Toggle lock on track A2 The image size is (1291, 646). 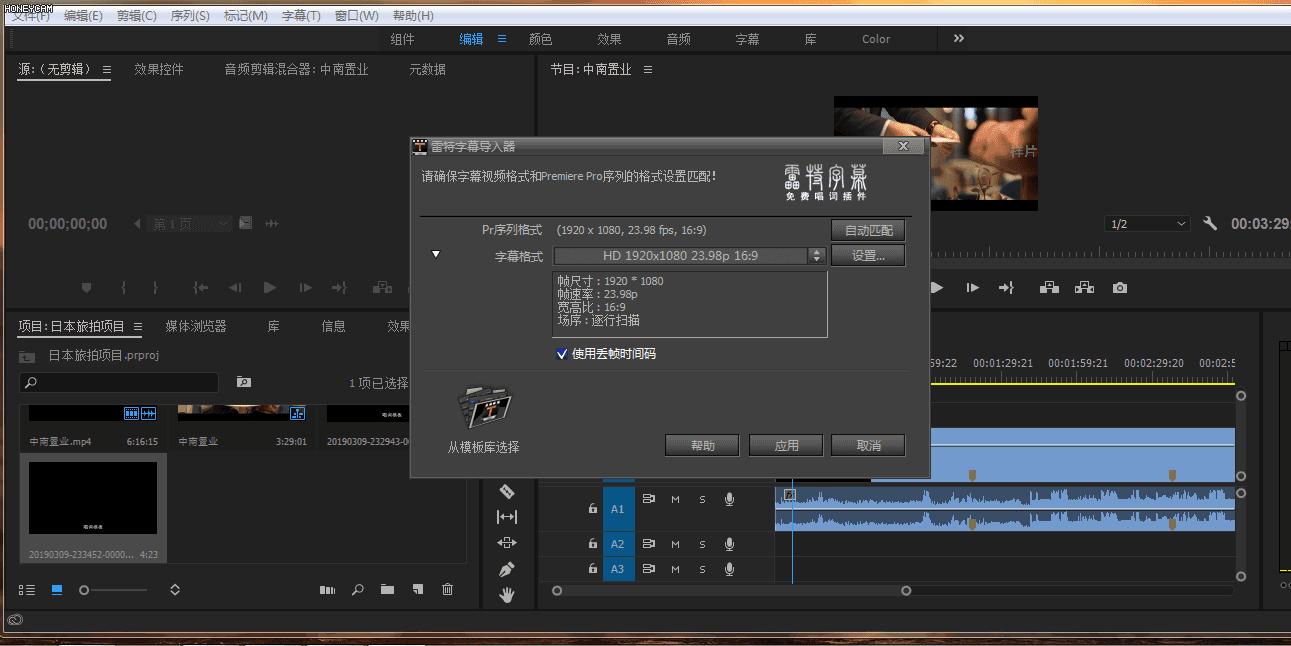pyautogui.click(x=593, y=544)
